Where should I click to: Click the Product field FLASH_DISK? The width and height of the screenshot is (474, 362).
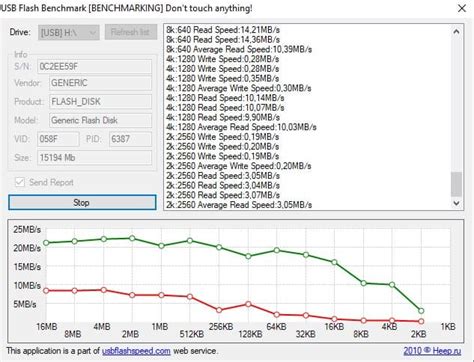pyautogui.click(x=100, y=101)
